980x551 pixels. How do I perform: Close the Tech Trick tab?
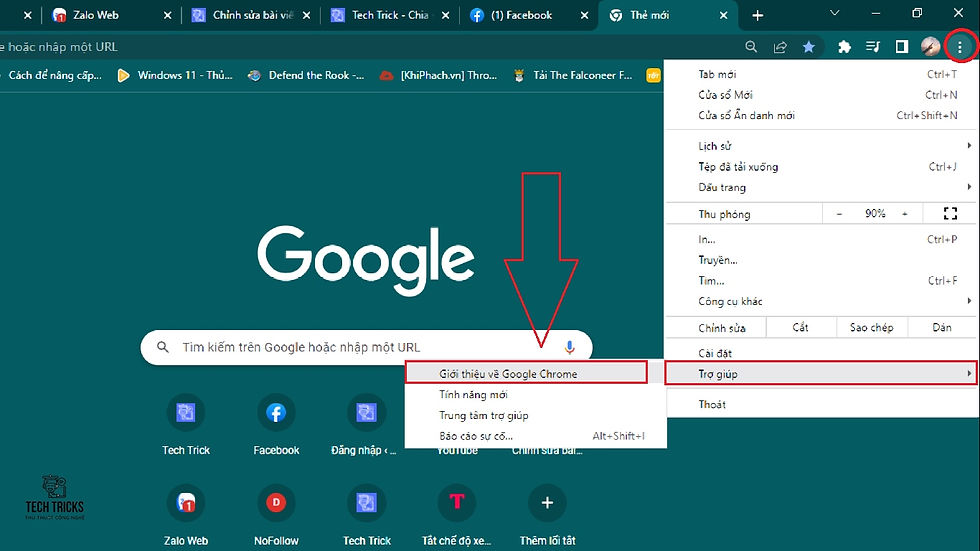445,15
